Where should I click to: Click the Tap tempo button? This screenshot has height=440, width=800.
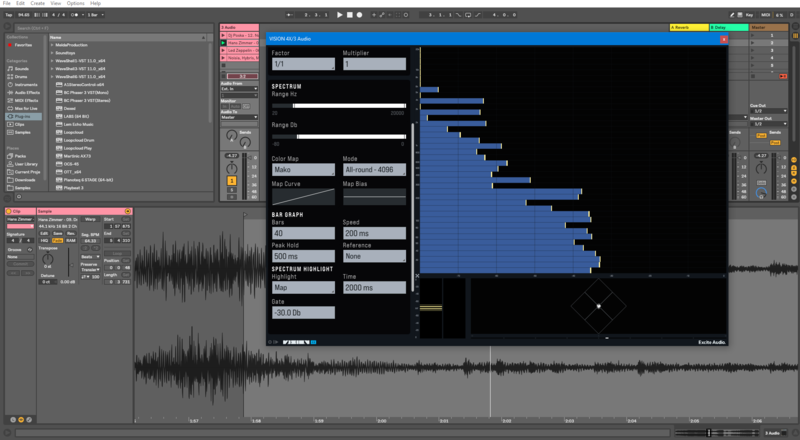point(6,15)
